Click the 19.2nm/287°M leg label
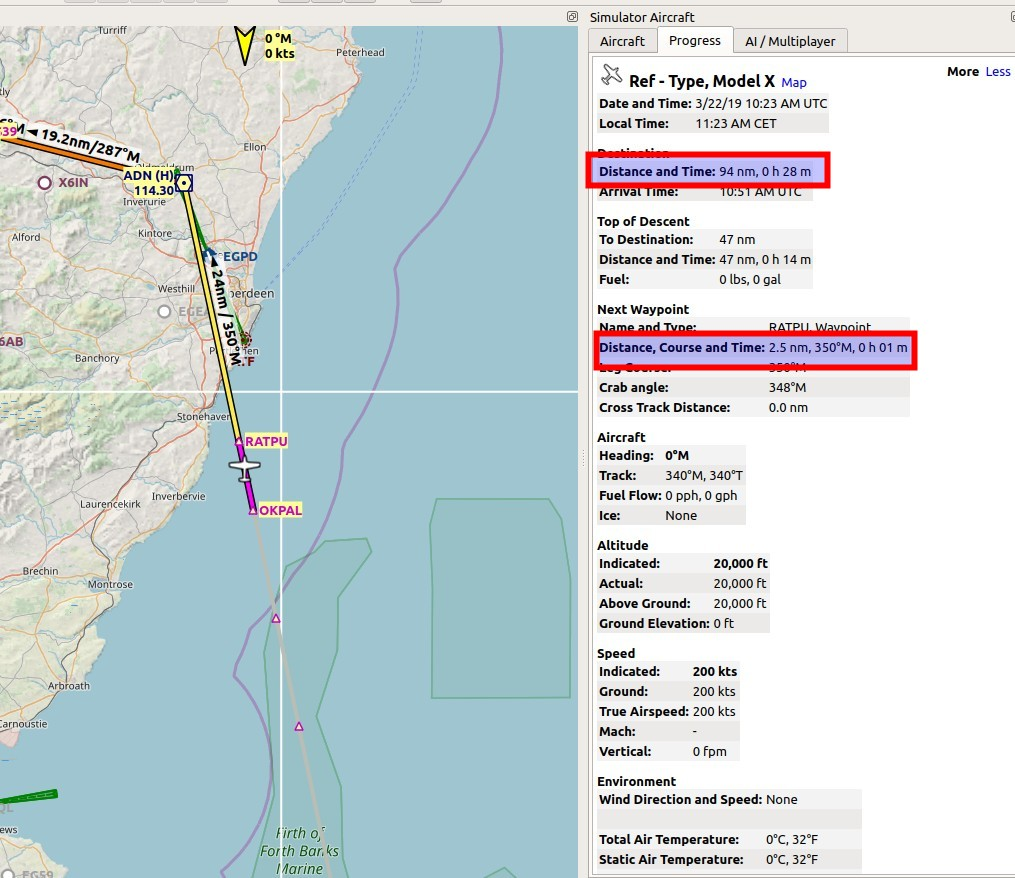 click(85, 144)
